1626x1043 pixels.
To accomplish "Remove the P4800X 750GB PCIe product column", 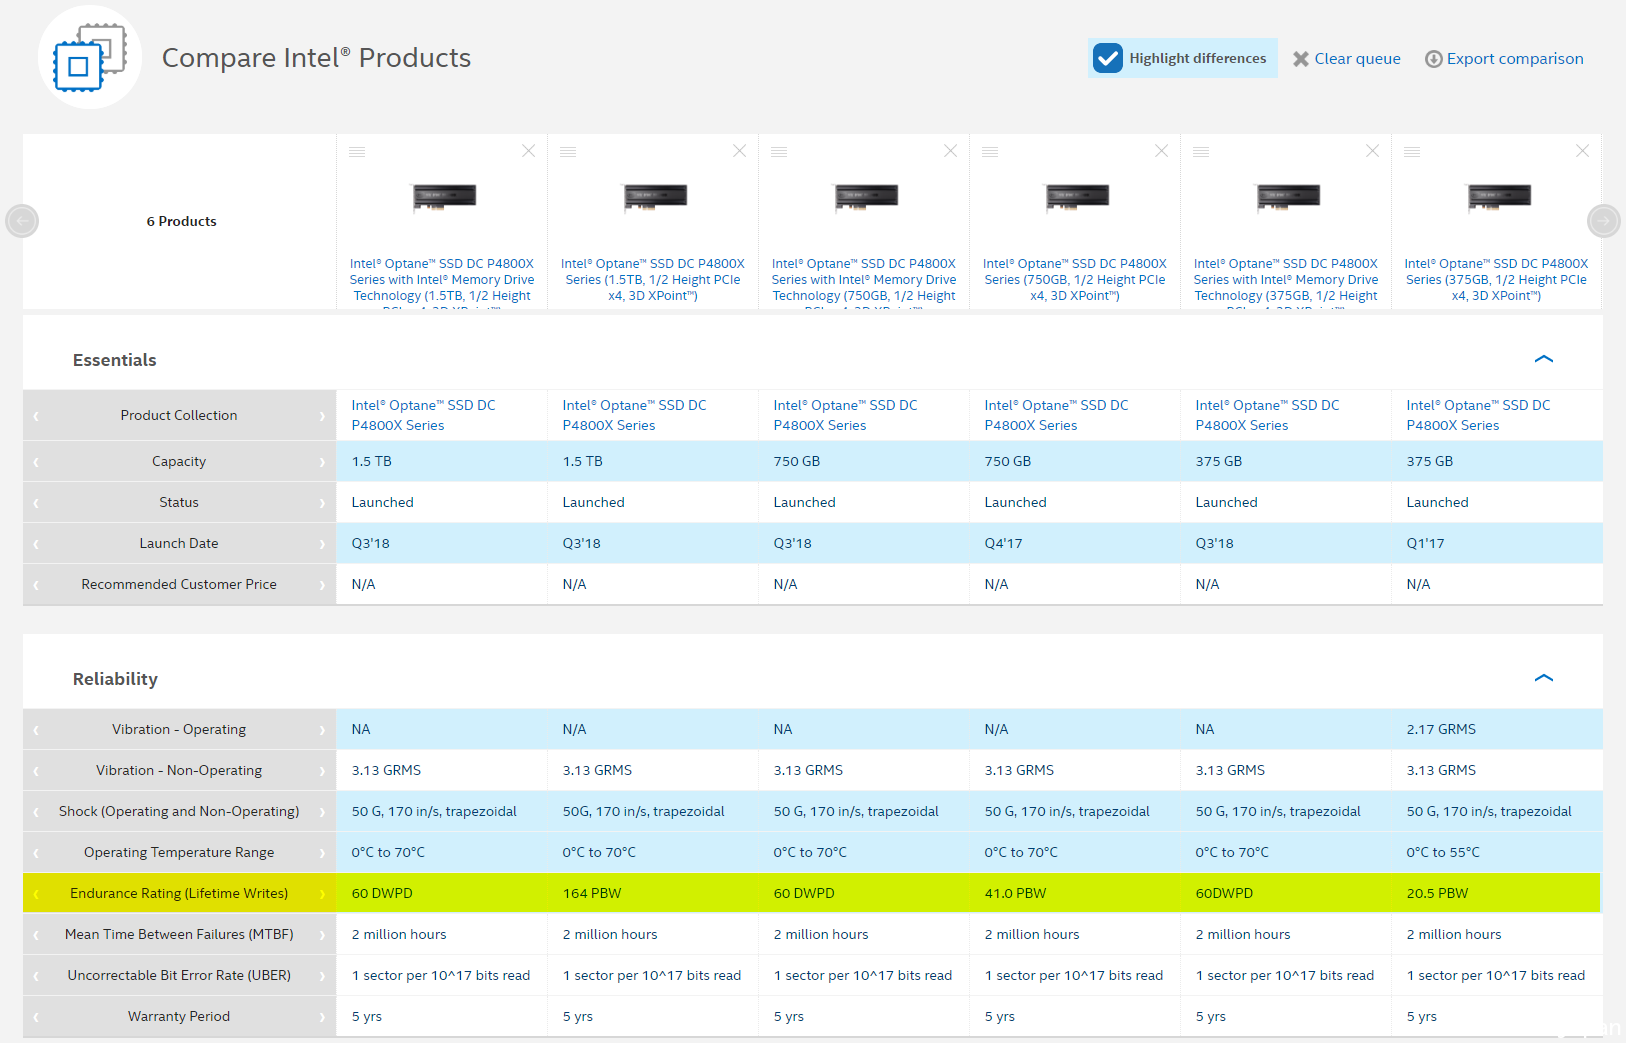I will [1161, 151].
